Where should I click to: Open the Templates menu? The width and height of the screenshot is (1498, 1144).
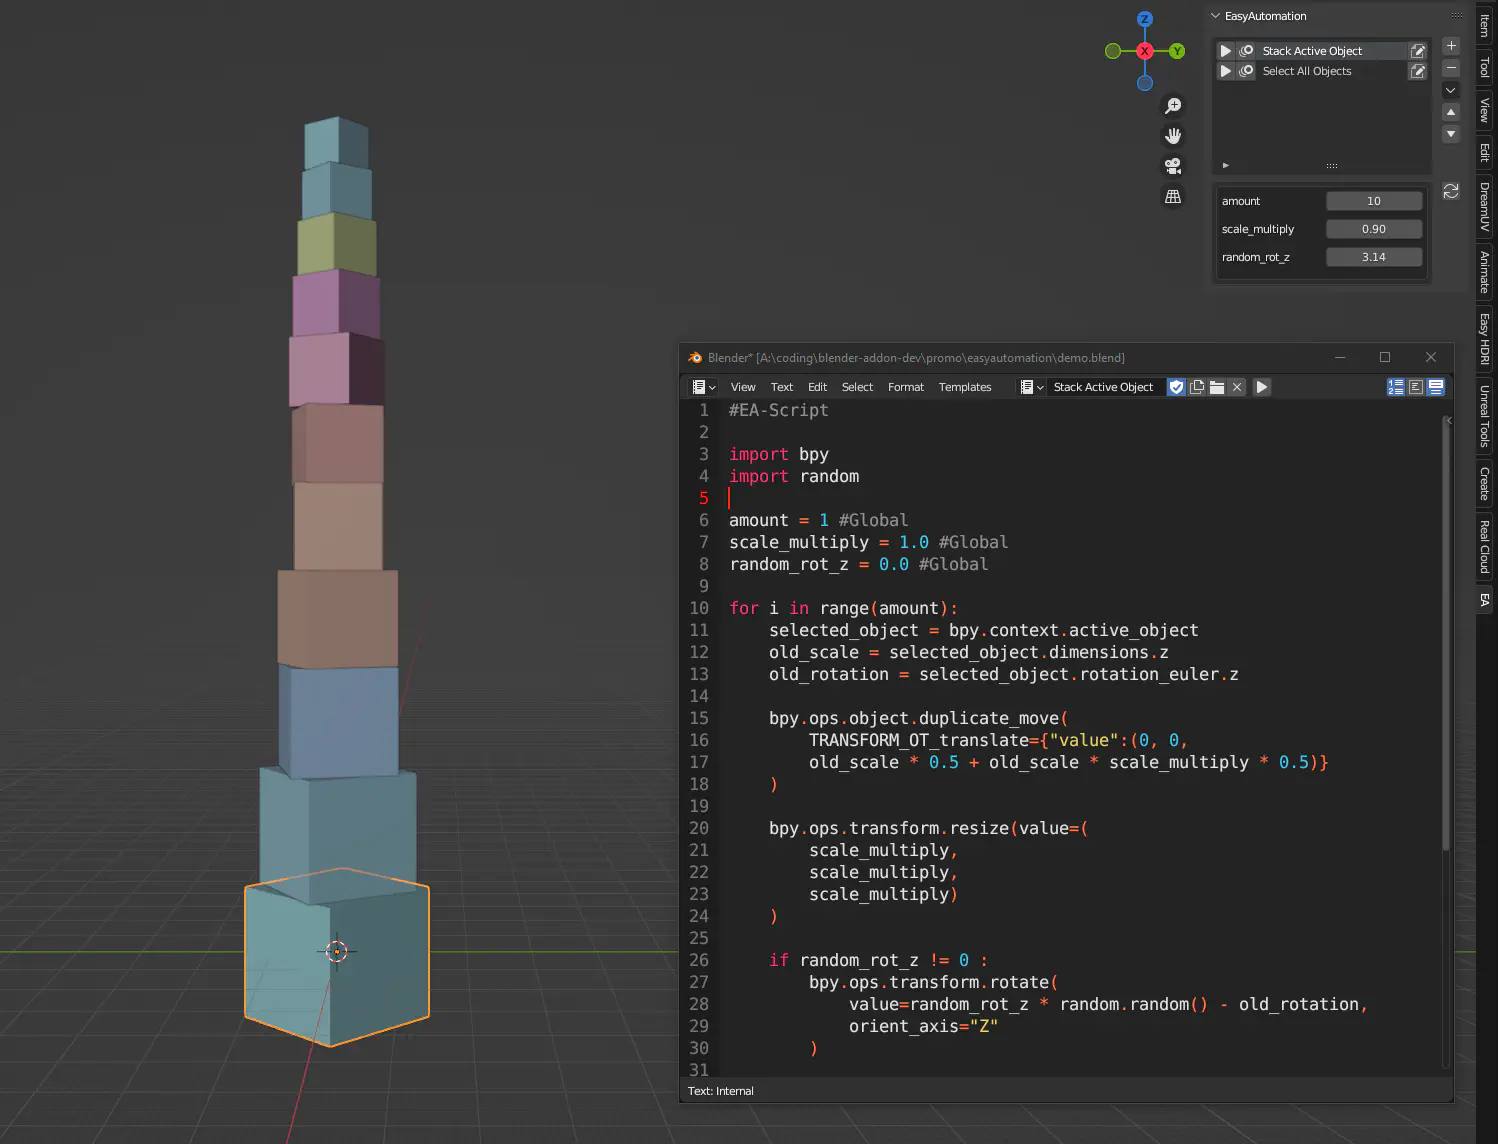(x=964, y=387)
